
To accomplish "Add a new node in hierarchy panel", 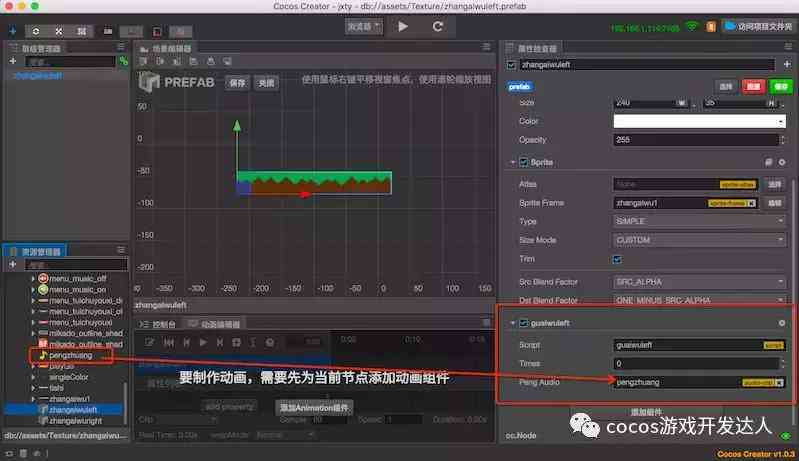I will [13, 61].
